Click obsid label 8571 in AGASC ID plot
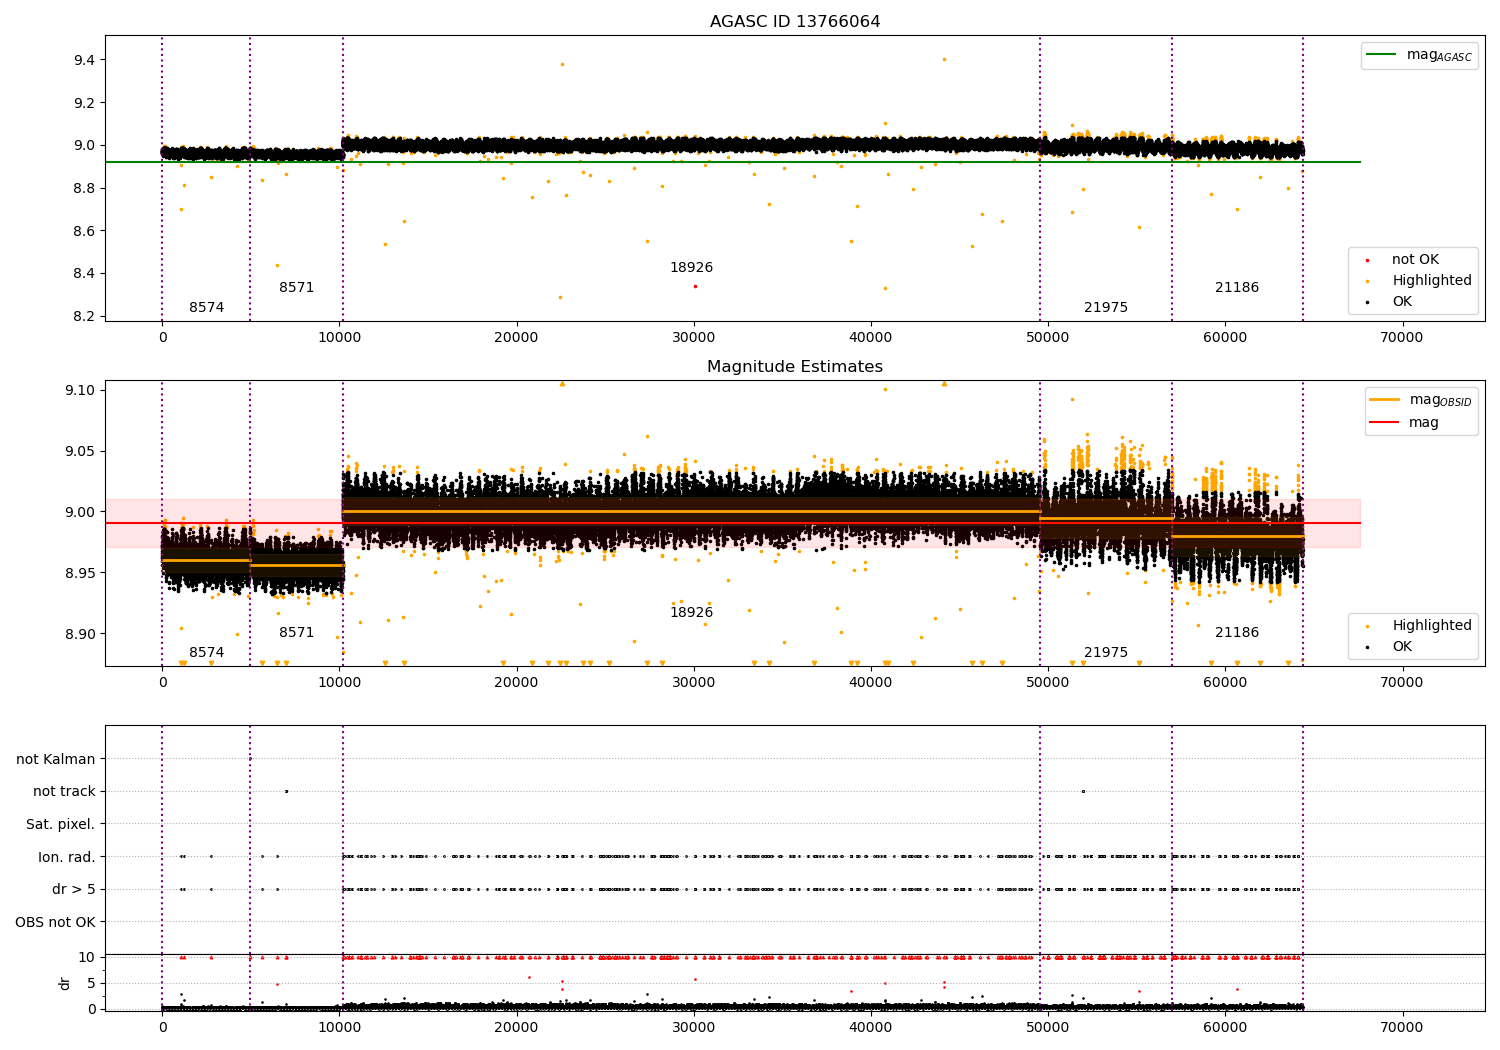This screenshot has height=1050, width=1500. coord(297,288)
